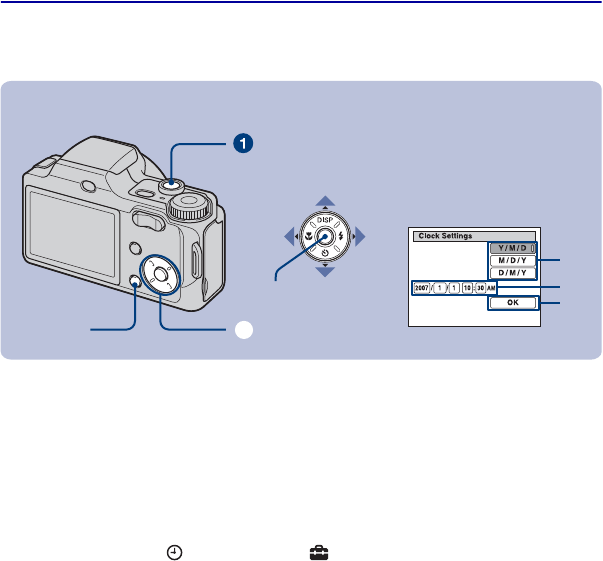Click the macro flower symbol on the dial

[x=308, y=236]
